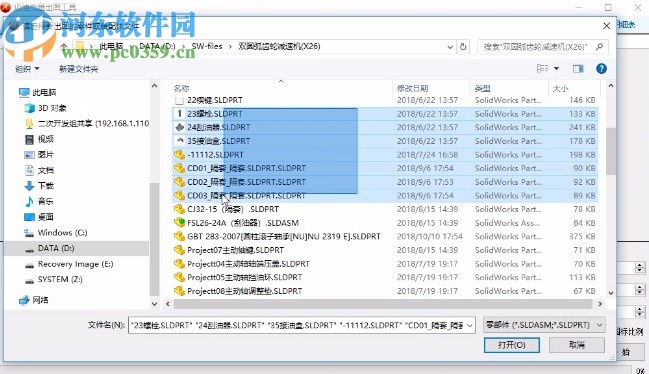Click the icon of 35接油盘.SLDPRT

[x=180, y=141]
